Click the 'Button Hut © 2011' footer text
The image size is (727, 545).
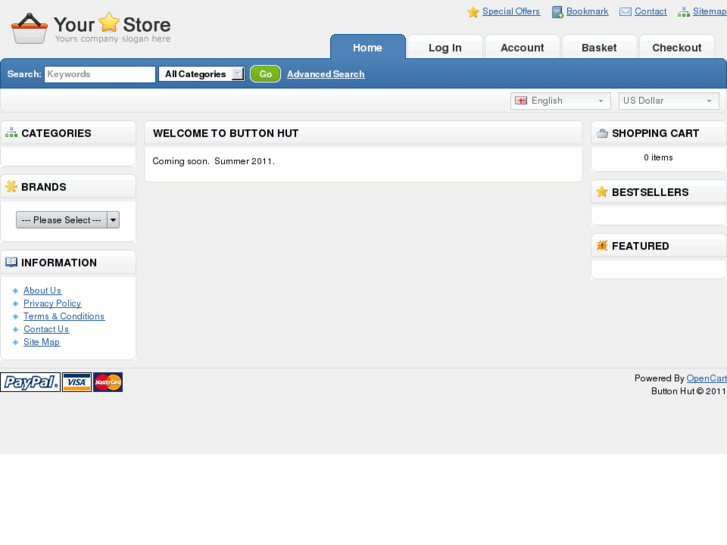coord(689,391)
